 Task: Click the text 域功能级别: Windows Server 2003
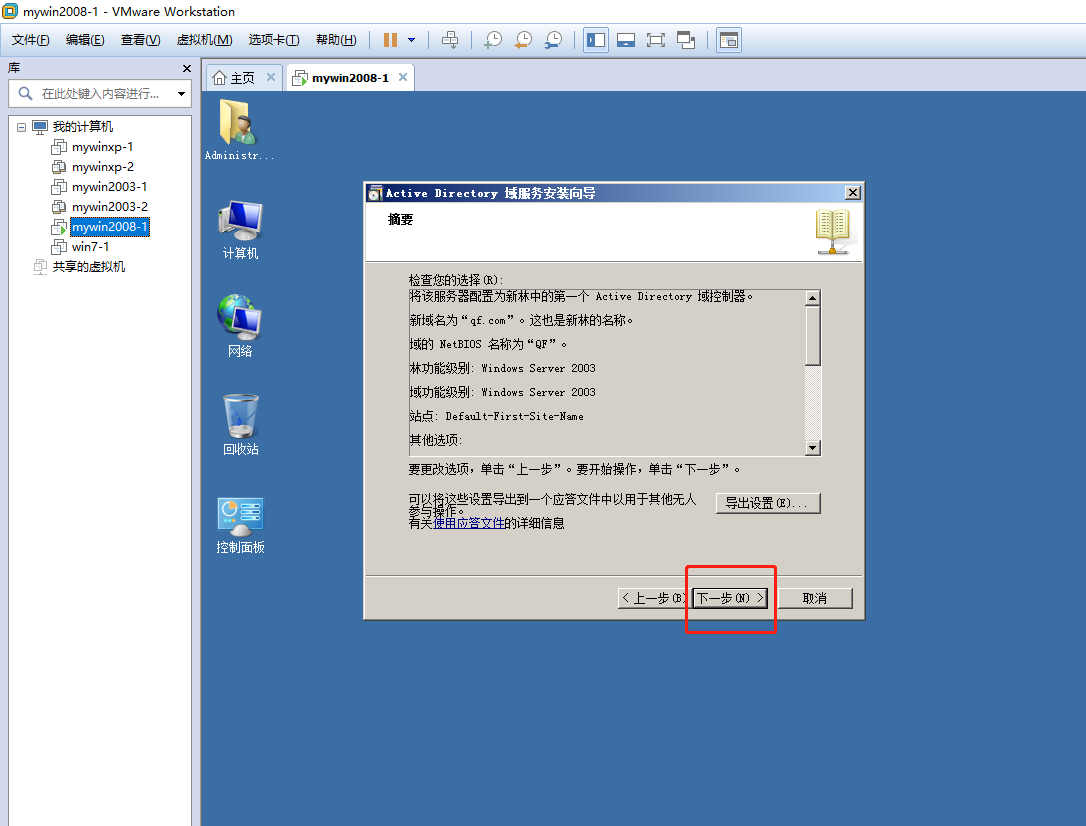(x=502, y=392)
